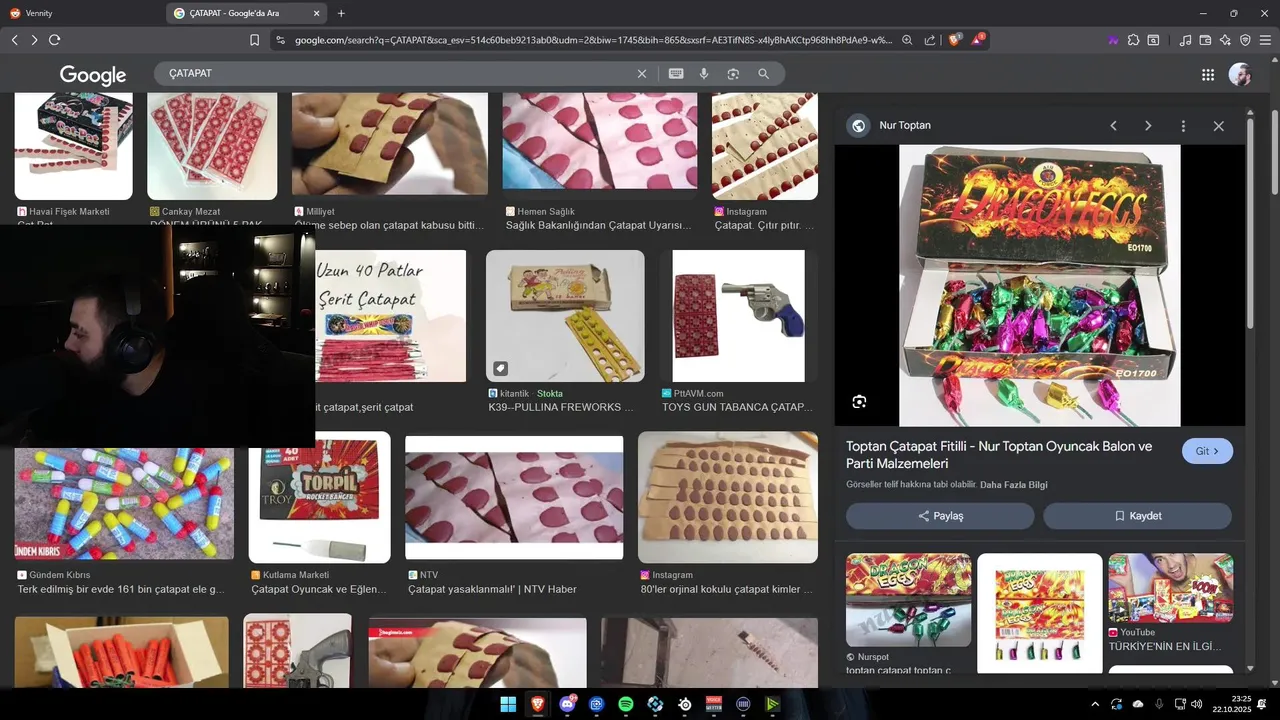
Task: Show the next image in the preview panel
Action: 1148,126
